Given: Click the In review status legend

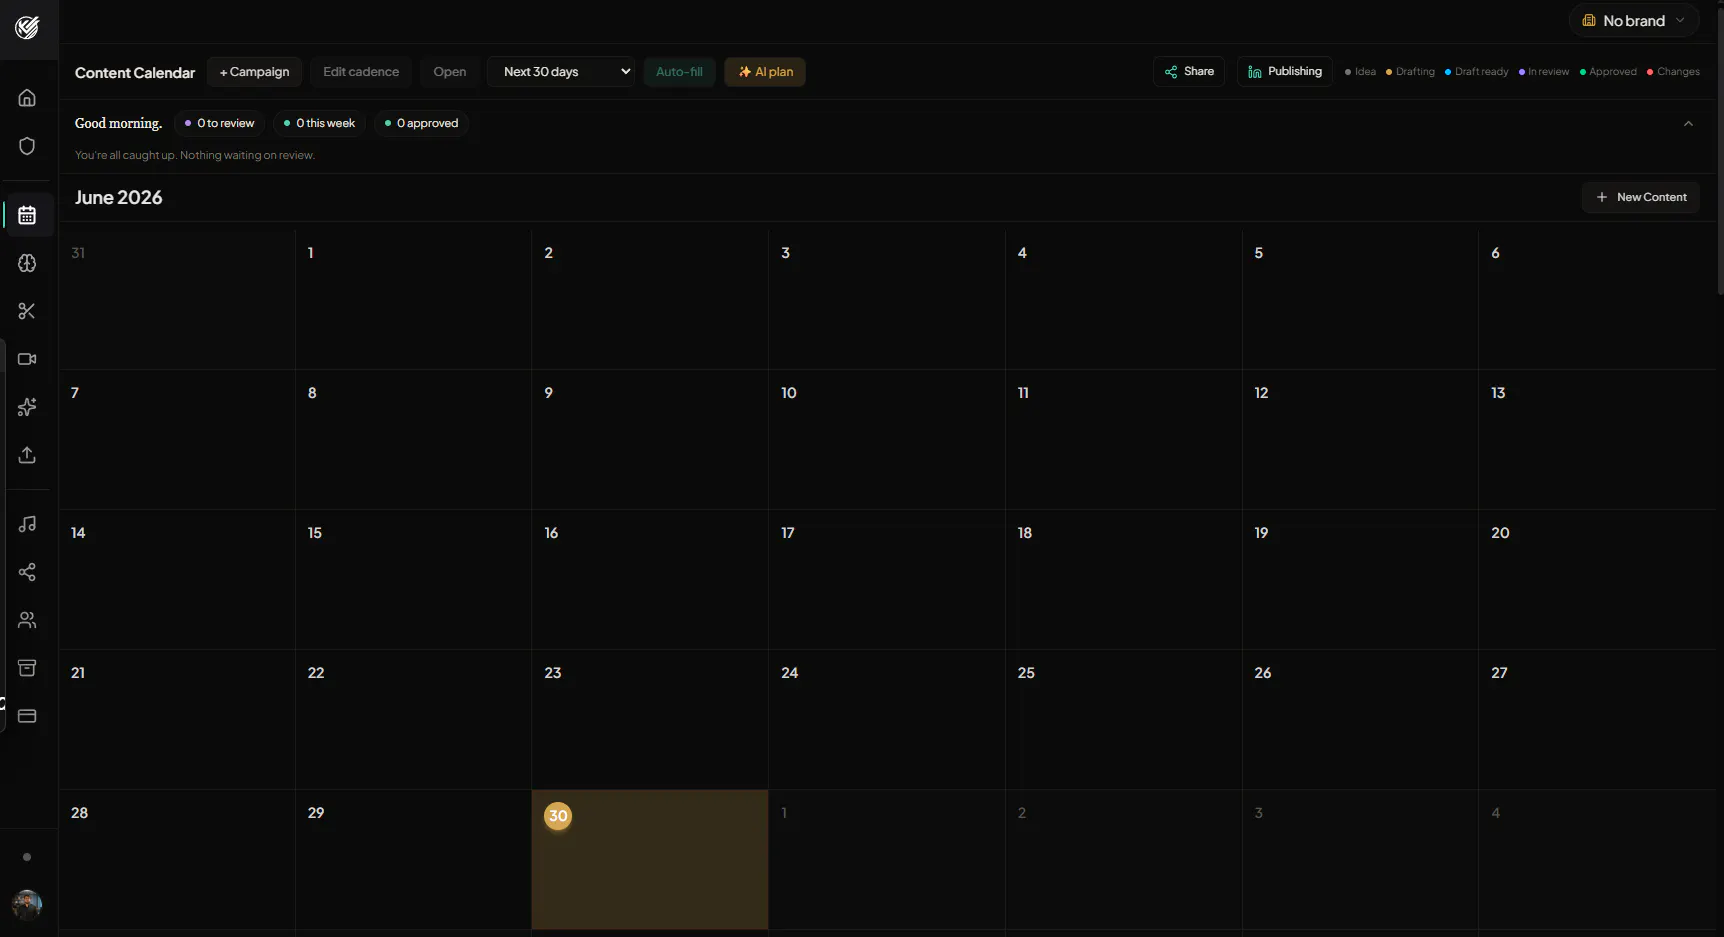Looking at the screenshot, I should pyautogui.click(x=1544, y=72).
